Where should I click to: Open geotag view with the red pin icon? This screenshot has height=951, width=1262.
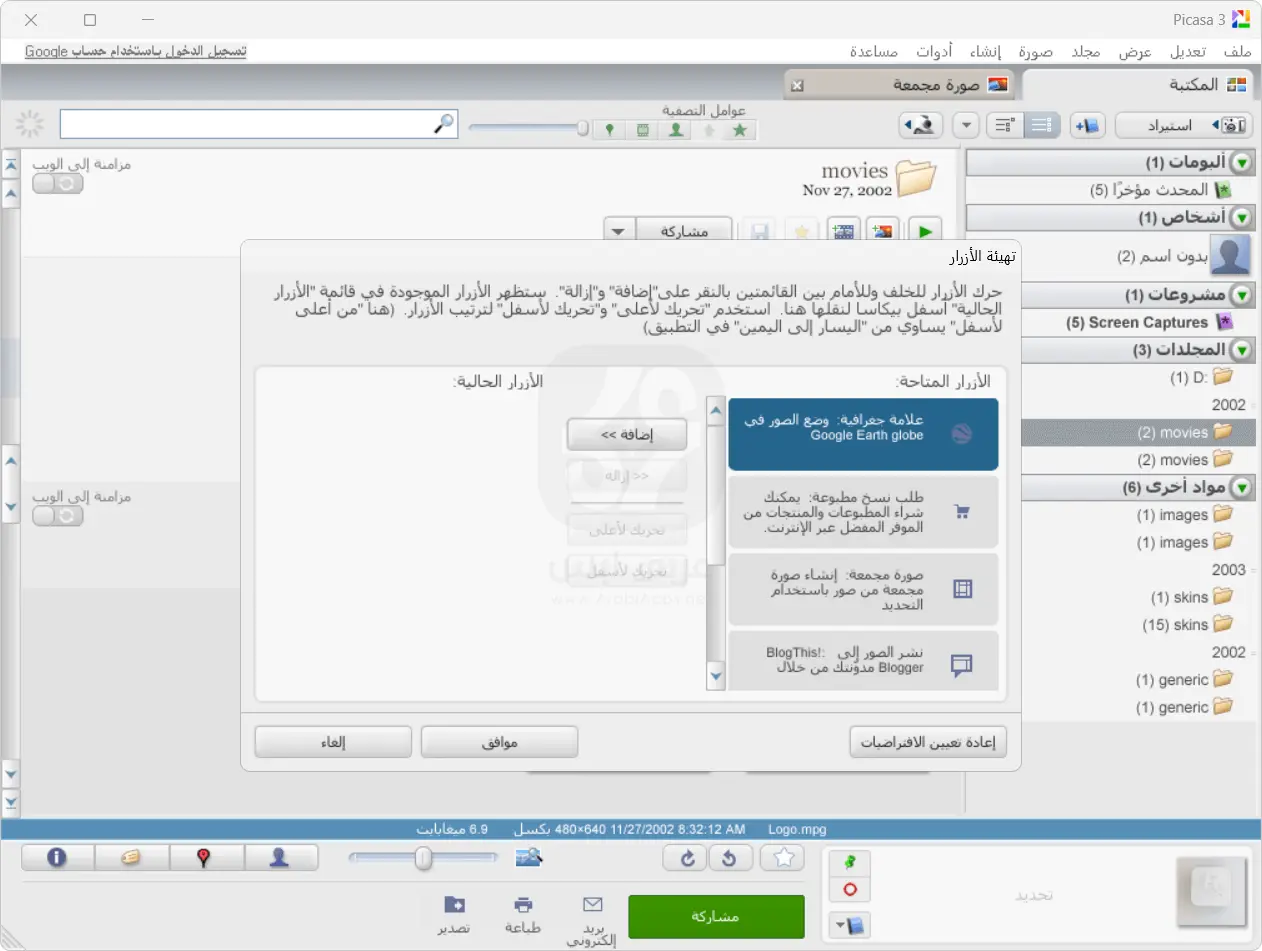click(x=207, y=857)
